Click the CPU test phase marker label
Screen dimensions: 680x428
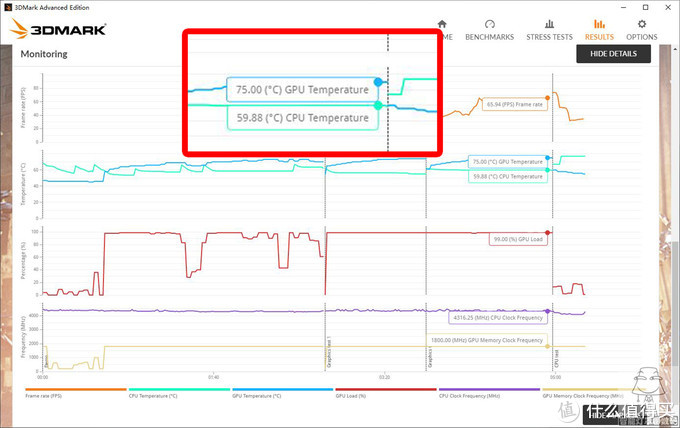coord(557,359)
